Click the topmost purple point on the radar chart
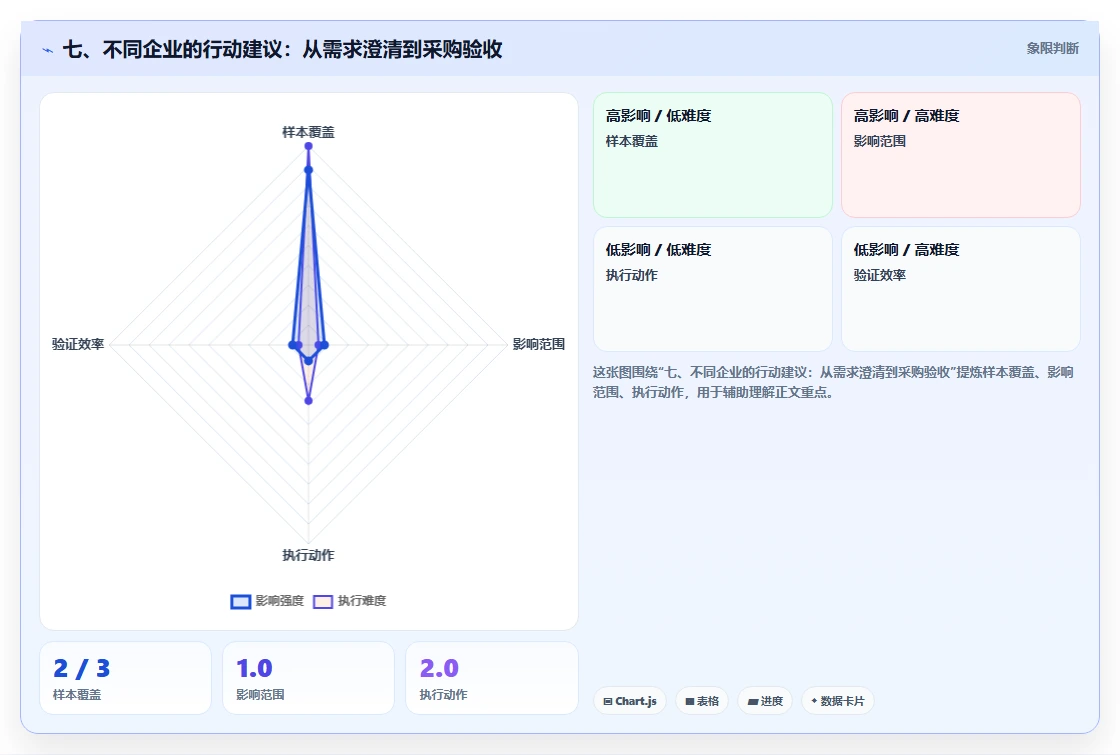This screenshot has width=1120, height=755. coord(309,146)
